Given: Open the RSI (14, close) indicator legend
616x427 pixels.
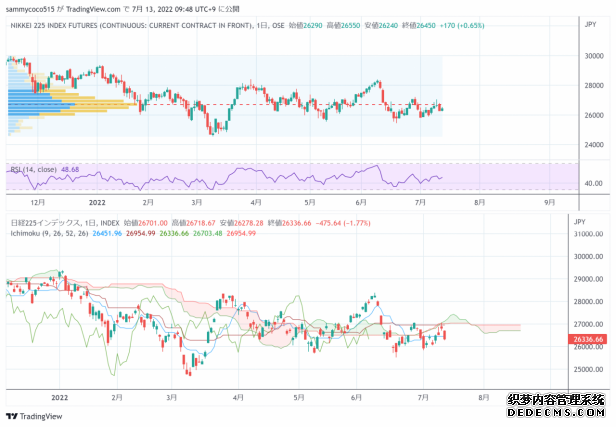Looking at the screenshot, I should click(33, 170).
